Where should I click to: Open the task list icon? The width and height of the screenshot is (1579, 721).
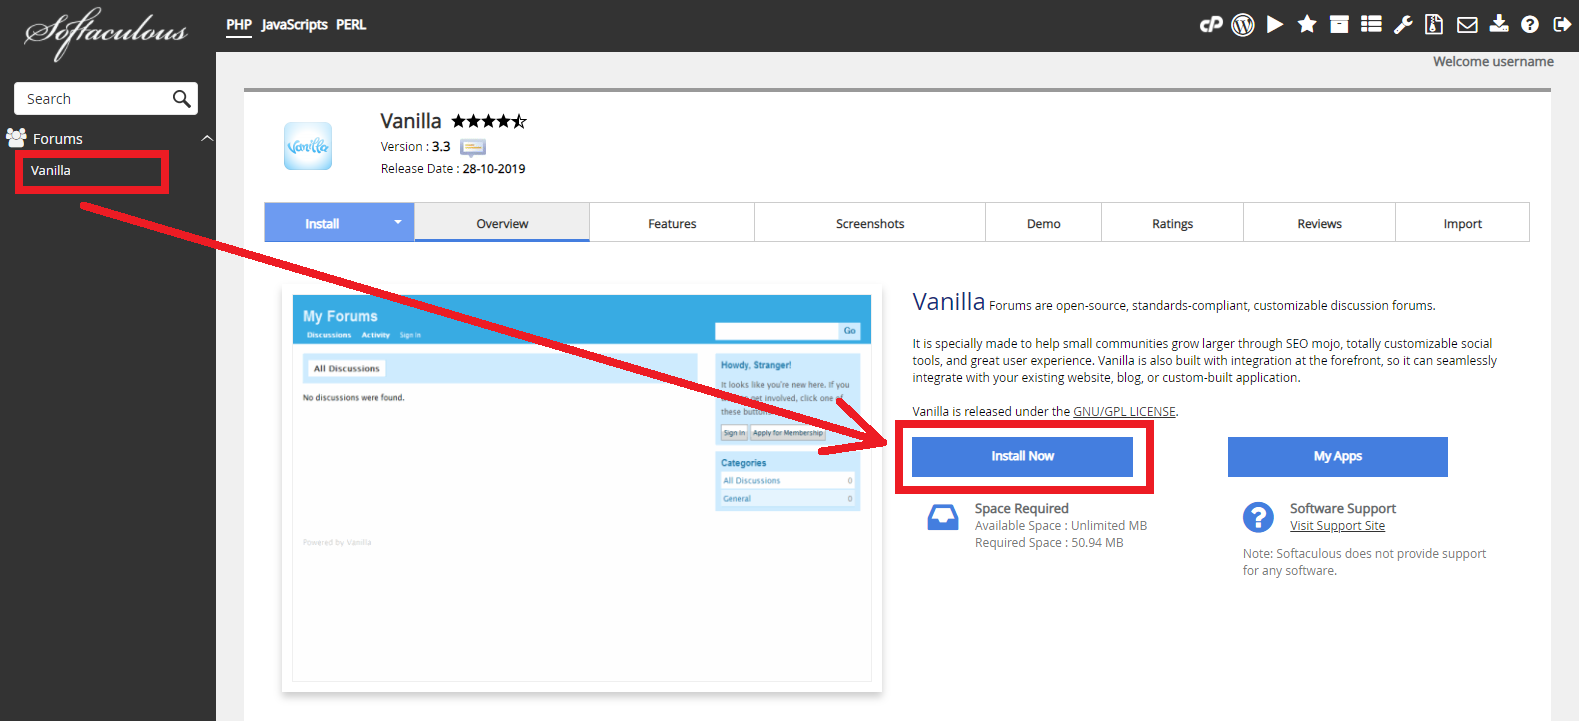coord(1371,24)
